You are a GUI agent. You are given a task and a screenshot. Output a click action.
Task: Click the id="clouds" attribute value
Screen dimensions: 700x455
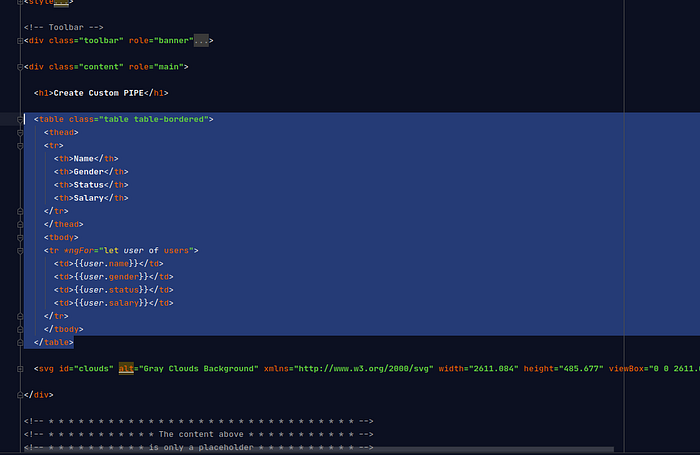pyautogui.click(x=94, y=369)
